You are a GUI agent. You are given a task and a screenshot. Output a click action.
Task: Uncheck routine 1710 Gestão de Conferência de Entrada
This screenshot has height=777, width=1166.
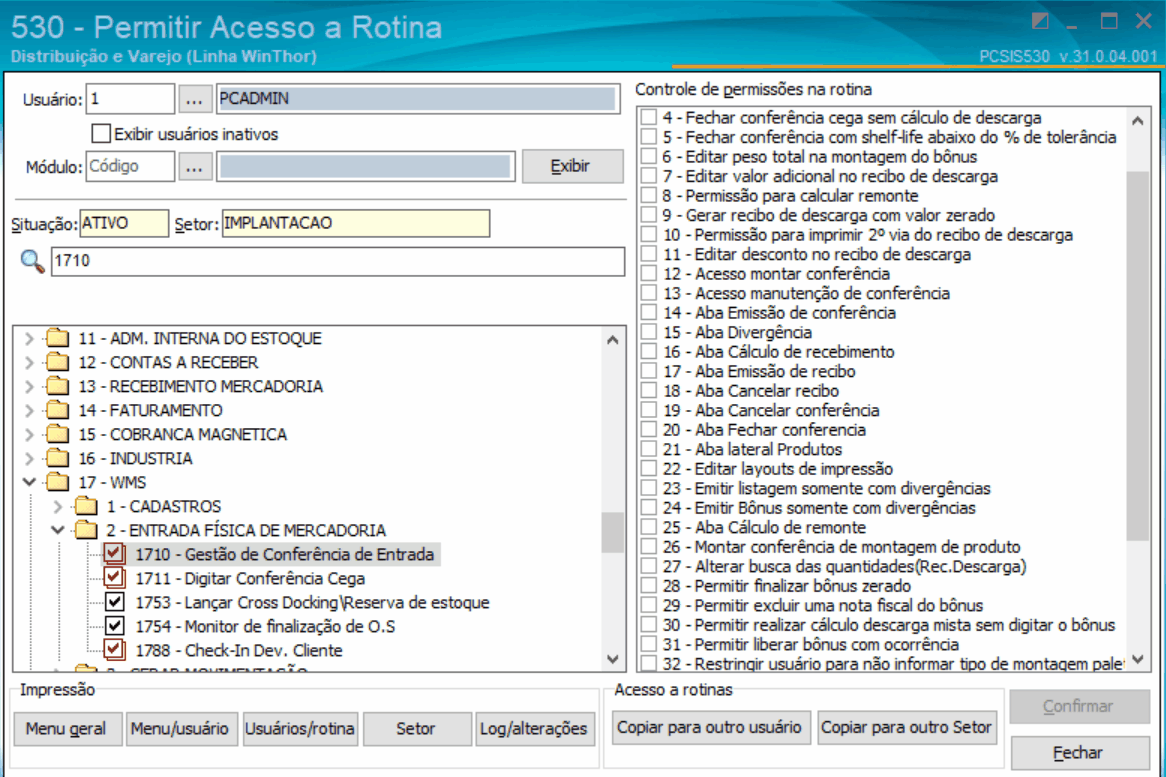point(114,554)
